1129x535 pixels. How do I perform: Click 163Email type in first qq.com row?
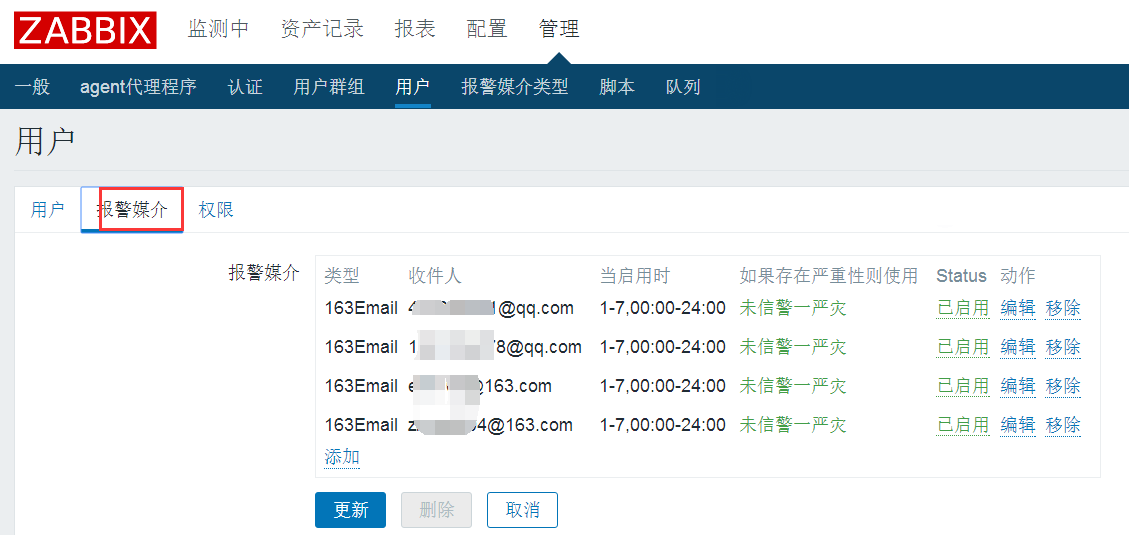(x=361, y=308)
